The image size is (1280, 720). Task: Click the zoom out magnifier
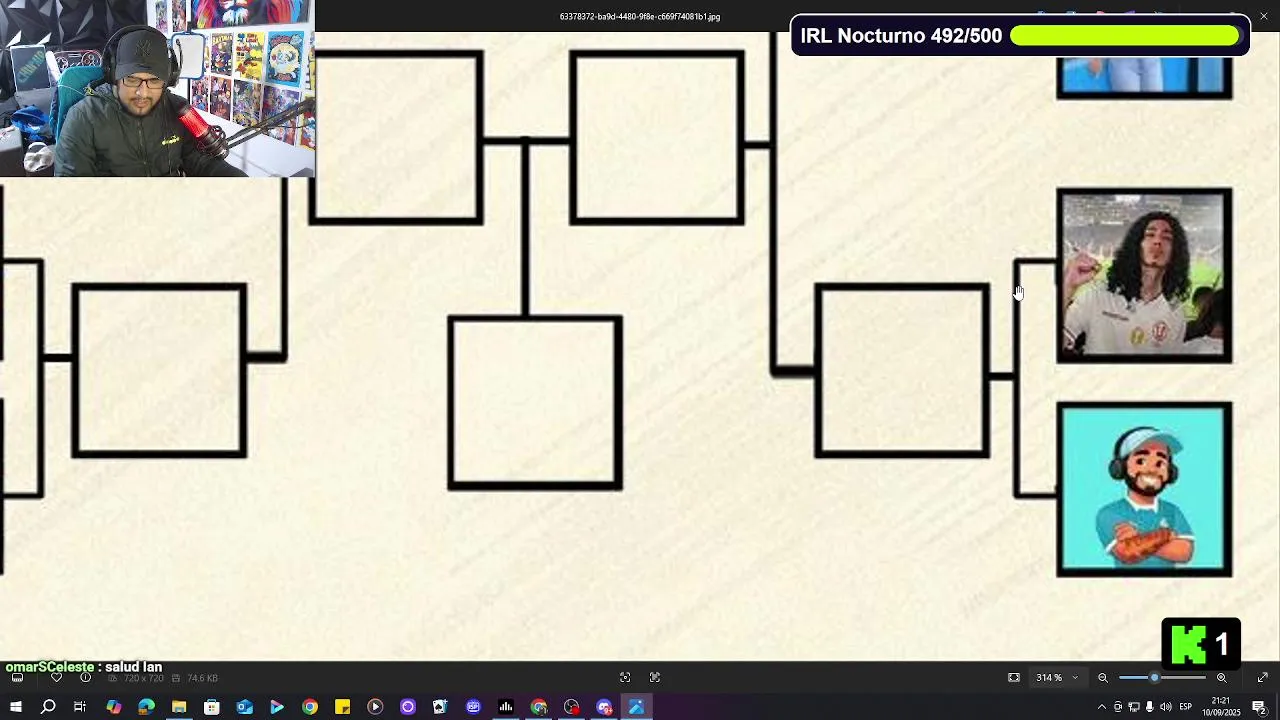[x=1103, y=678]
